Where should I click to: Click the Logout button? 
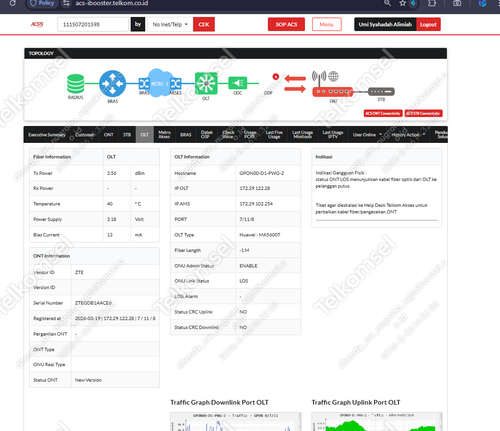click(428, 24)
